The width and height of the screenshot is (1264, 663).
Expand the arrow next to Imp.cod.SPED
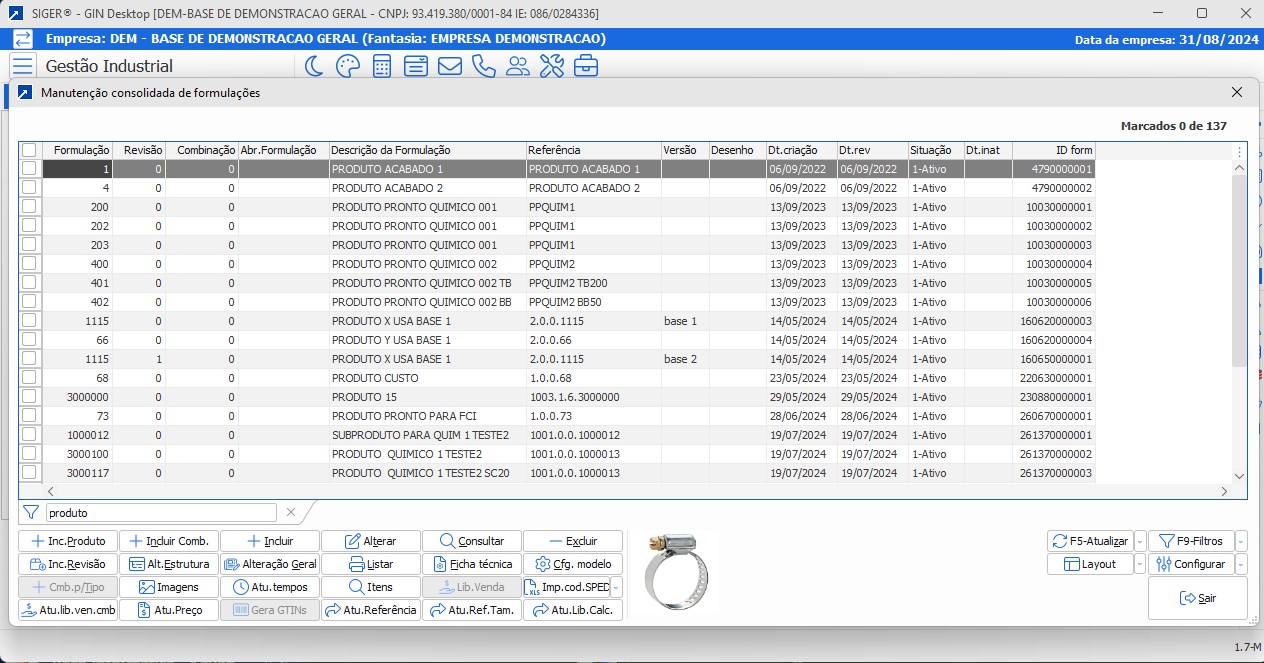tap(616, 588)
